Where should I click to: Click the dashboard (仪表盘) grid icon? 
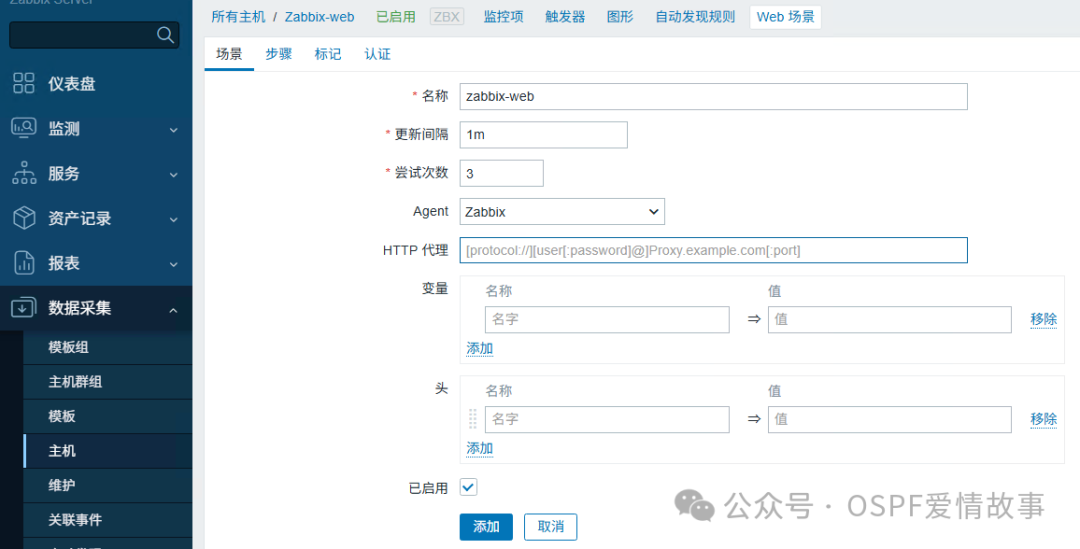pos(24,83)
